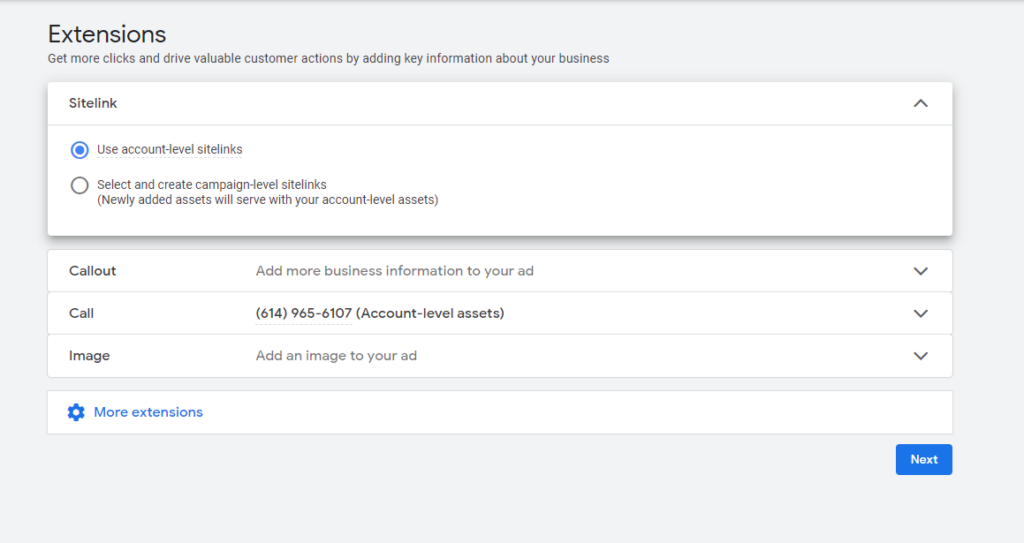1024x543 pixels.
Task: Click the (614) 965-6107 phone number text
Action: (x=304, y=314)
